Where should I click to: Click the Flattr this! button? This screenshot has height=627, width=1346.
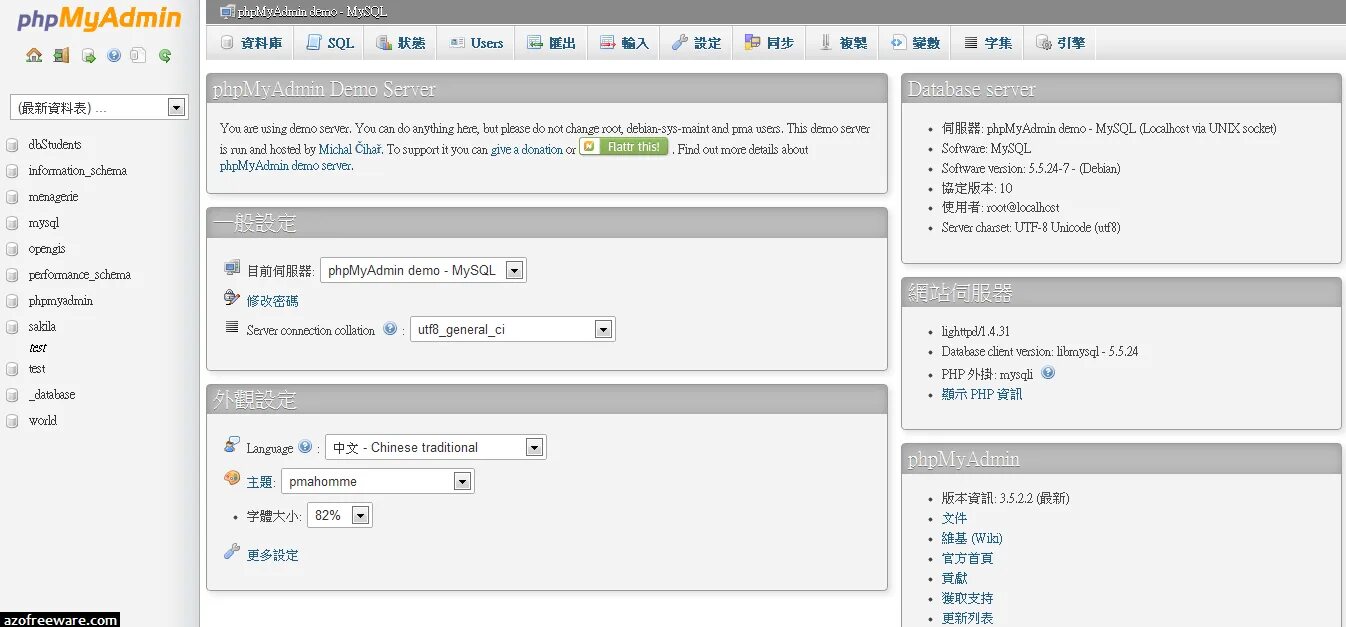coord(624,146)
